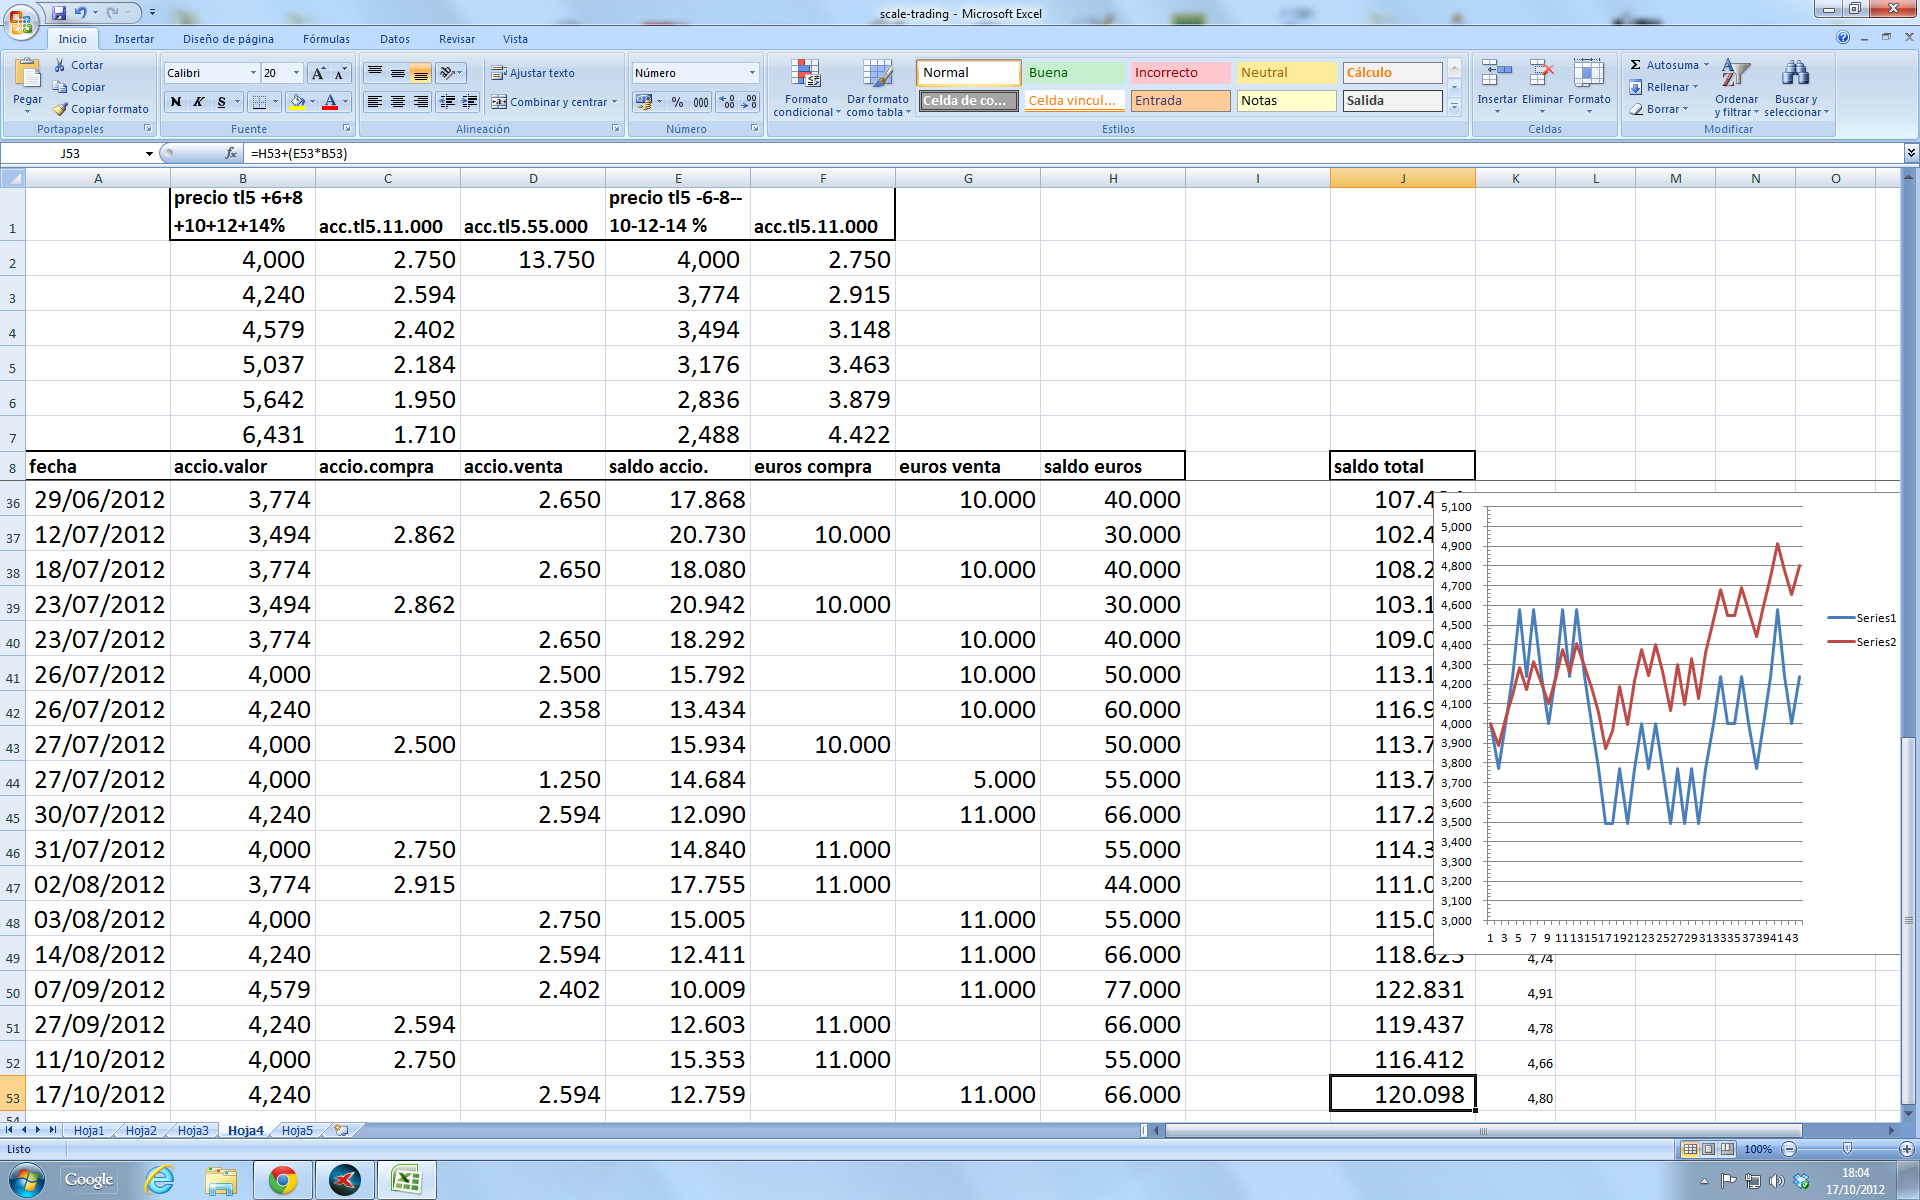Click the Copiar formato paintbrush icon
Screen dimensions: 1920x1200
[61, 109]
